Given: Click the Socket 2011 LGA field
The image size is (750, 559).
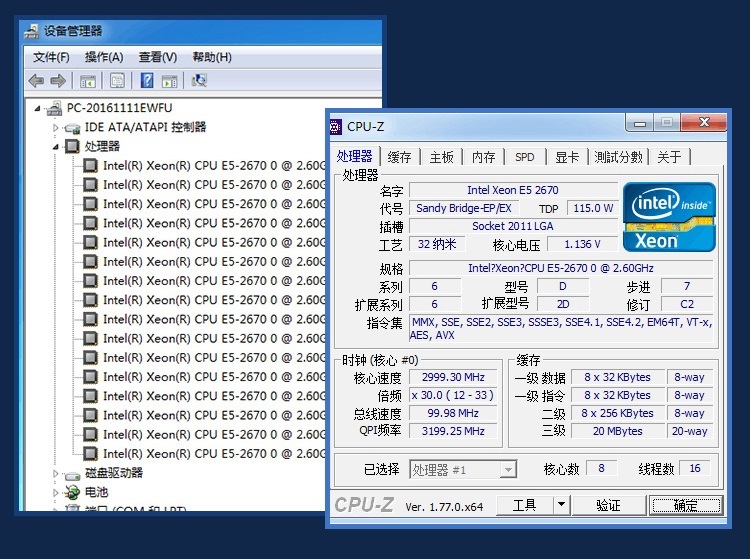Looking at the screenshot, I should 513,226.
